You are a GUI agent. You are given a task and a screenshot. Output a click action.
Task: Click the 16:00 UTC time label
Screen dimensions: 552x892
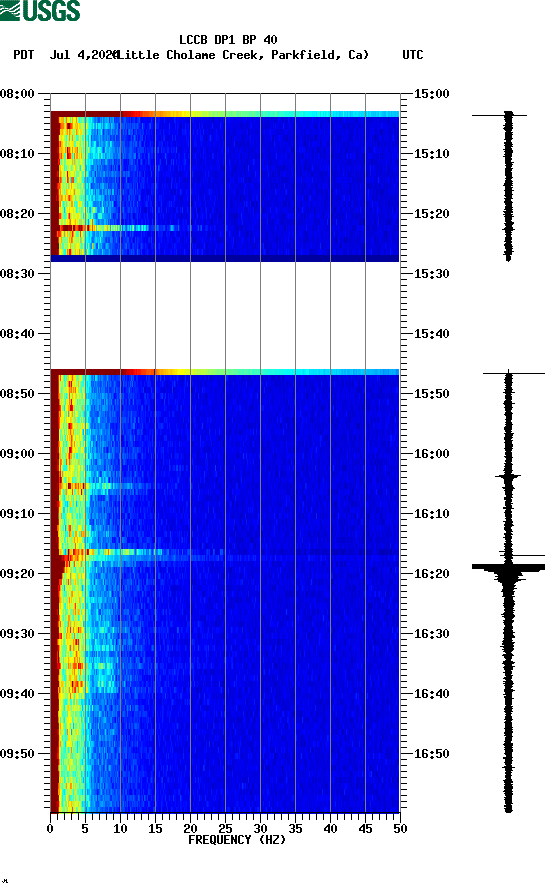point(431,454)
